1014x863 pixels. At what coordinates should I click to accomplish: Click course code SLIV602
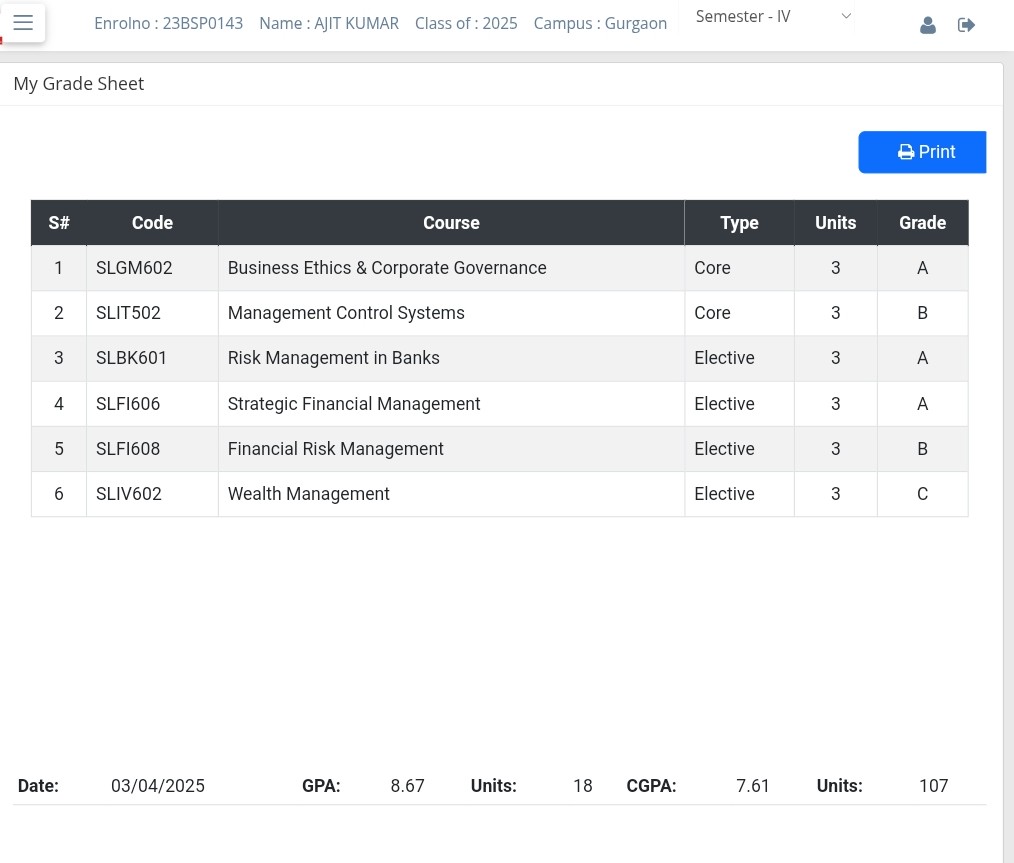click(129, 494)
